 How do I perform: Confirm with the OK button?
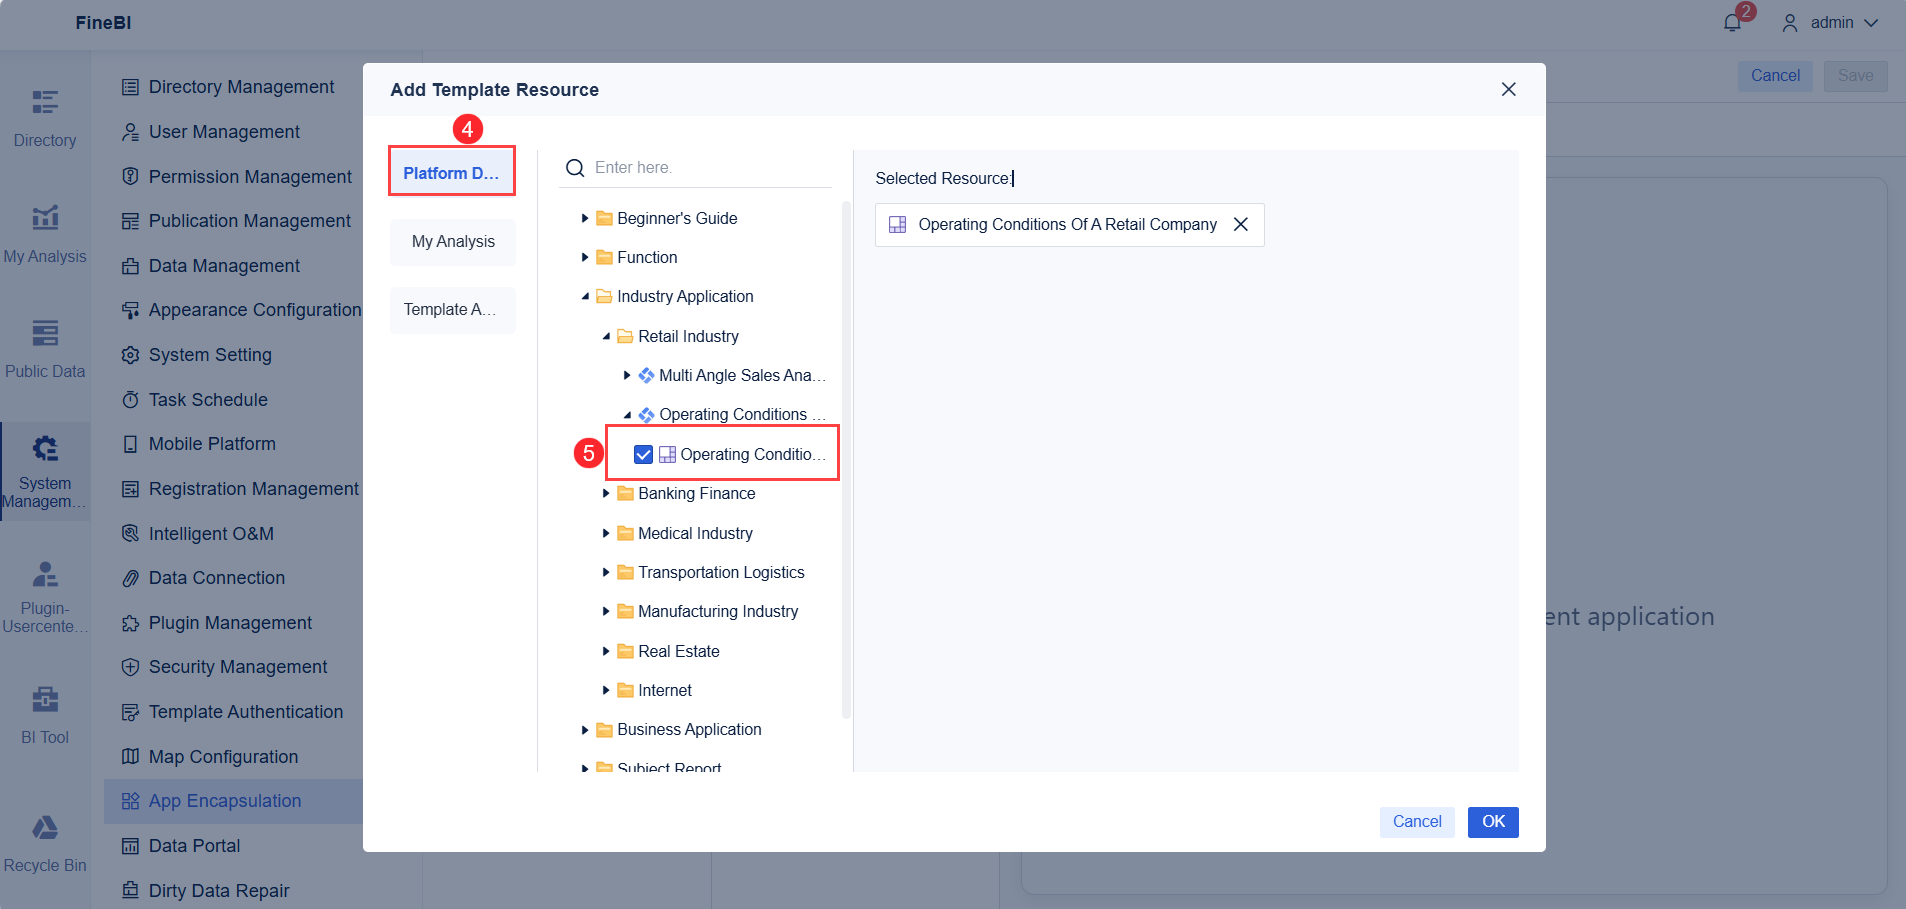pos(1493,822)
